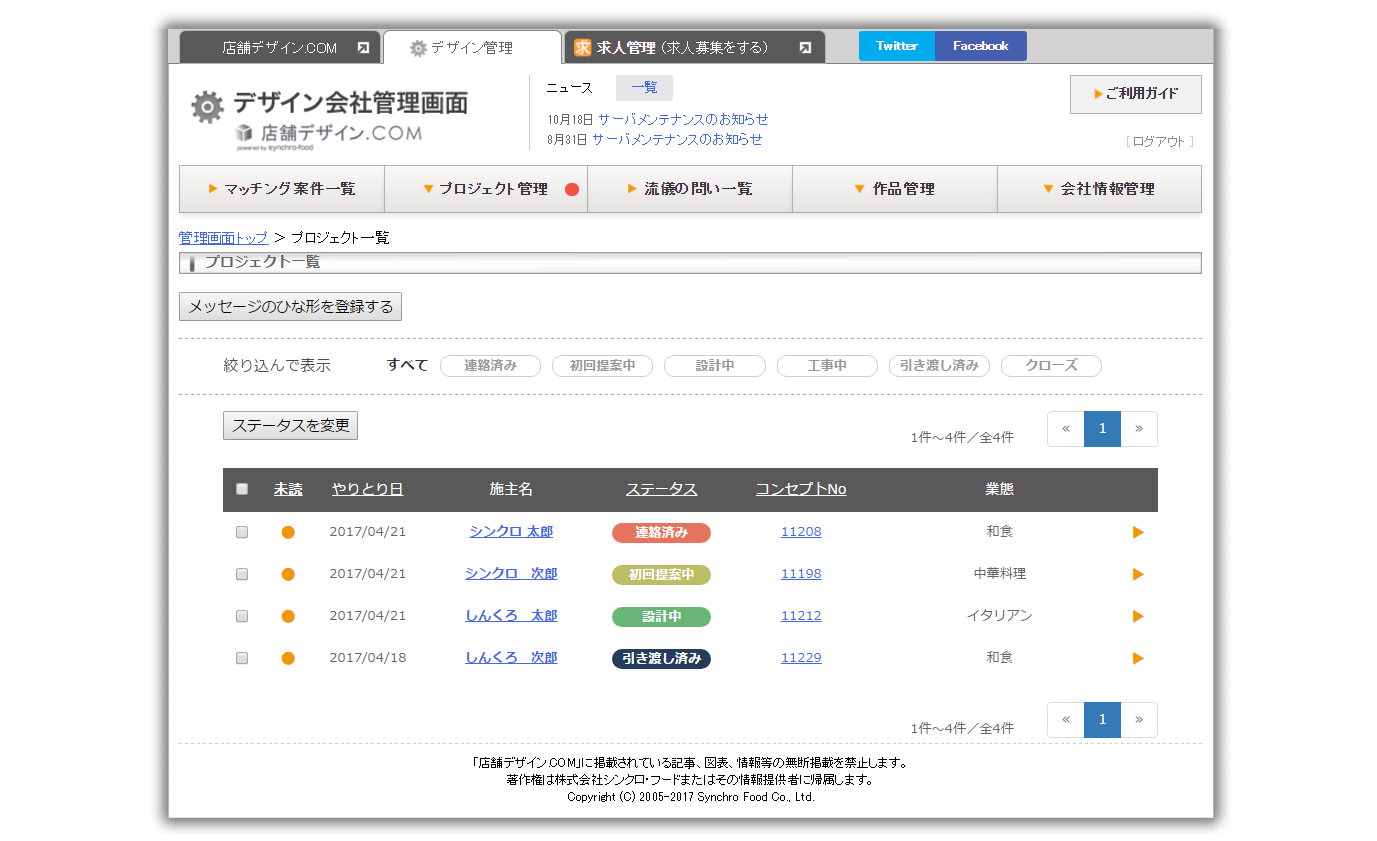This screenshot has height=841, width=1377.
Task: Click the orange arrow in the 和食 11208 row
Action: [1138, 532]
